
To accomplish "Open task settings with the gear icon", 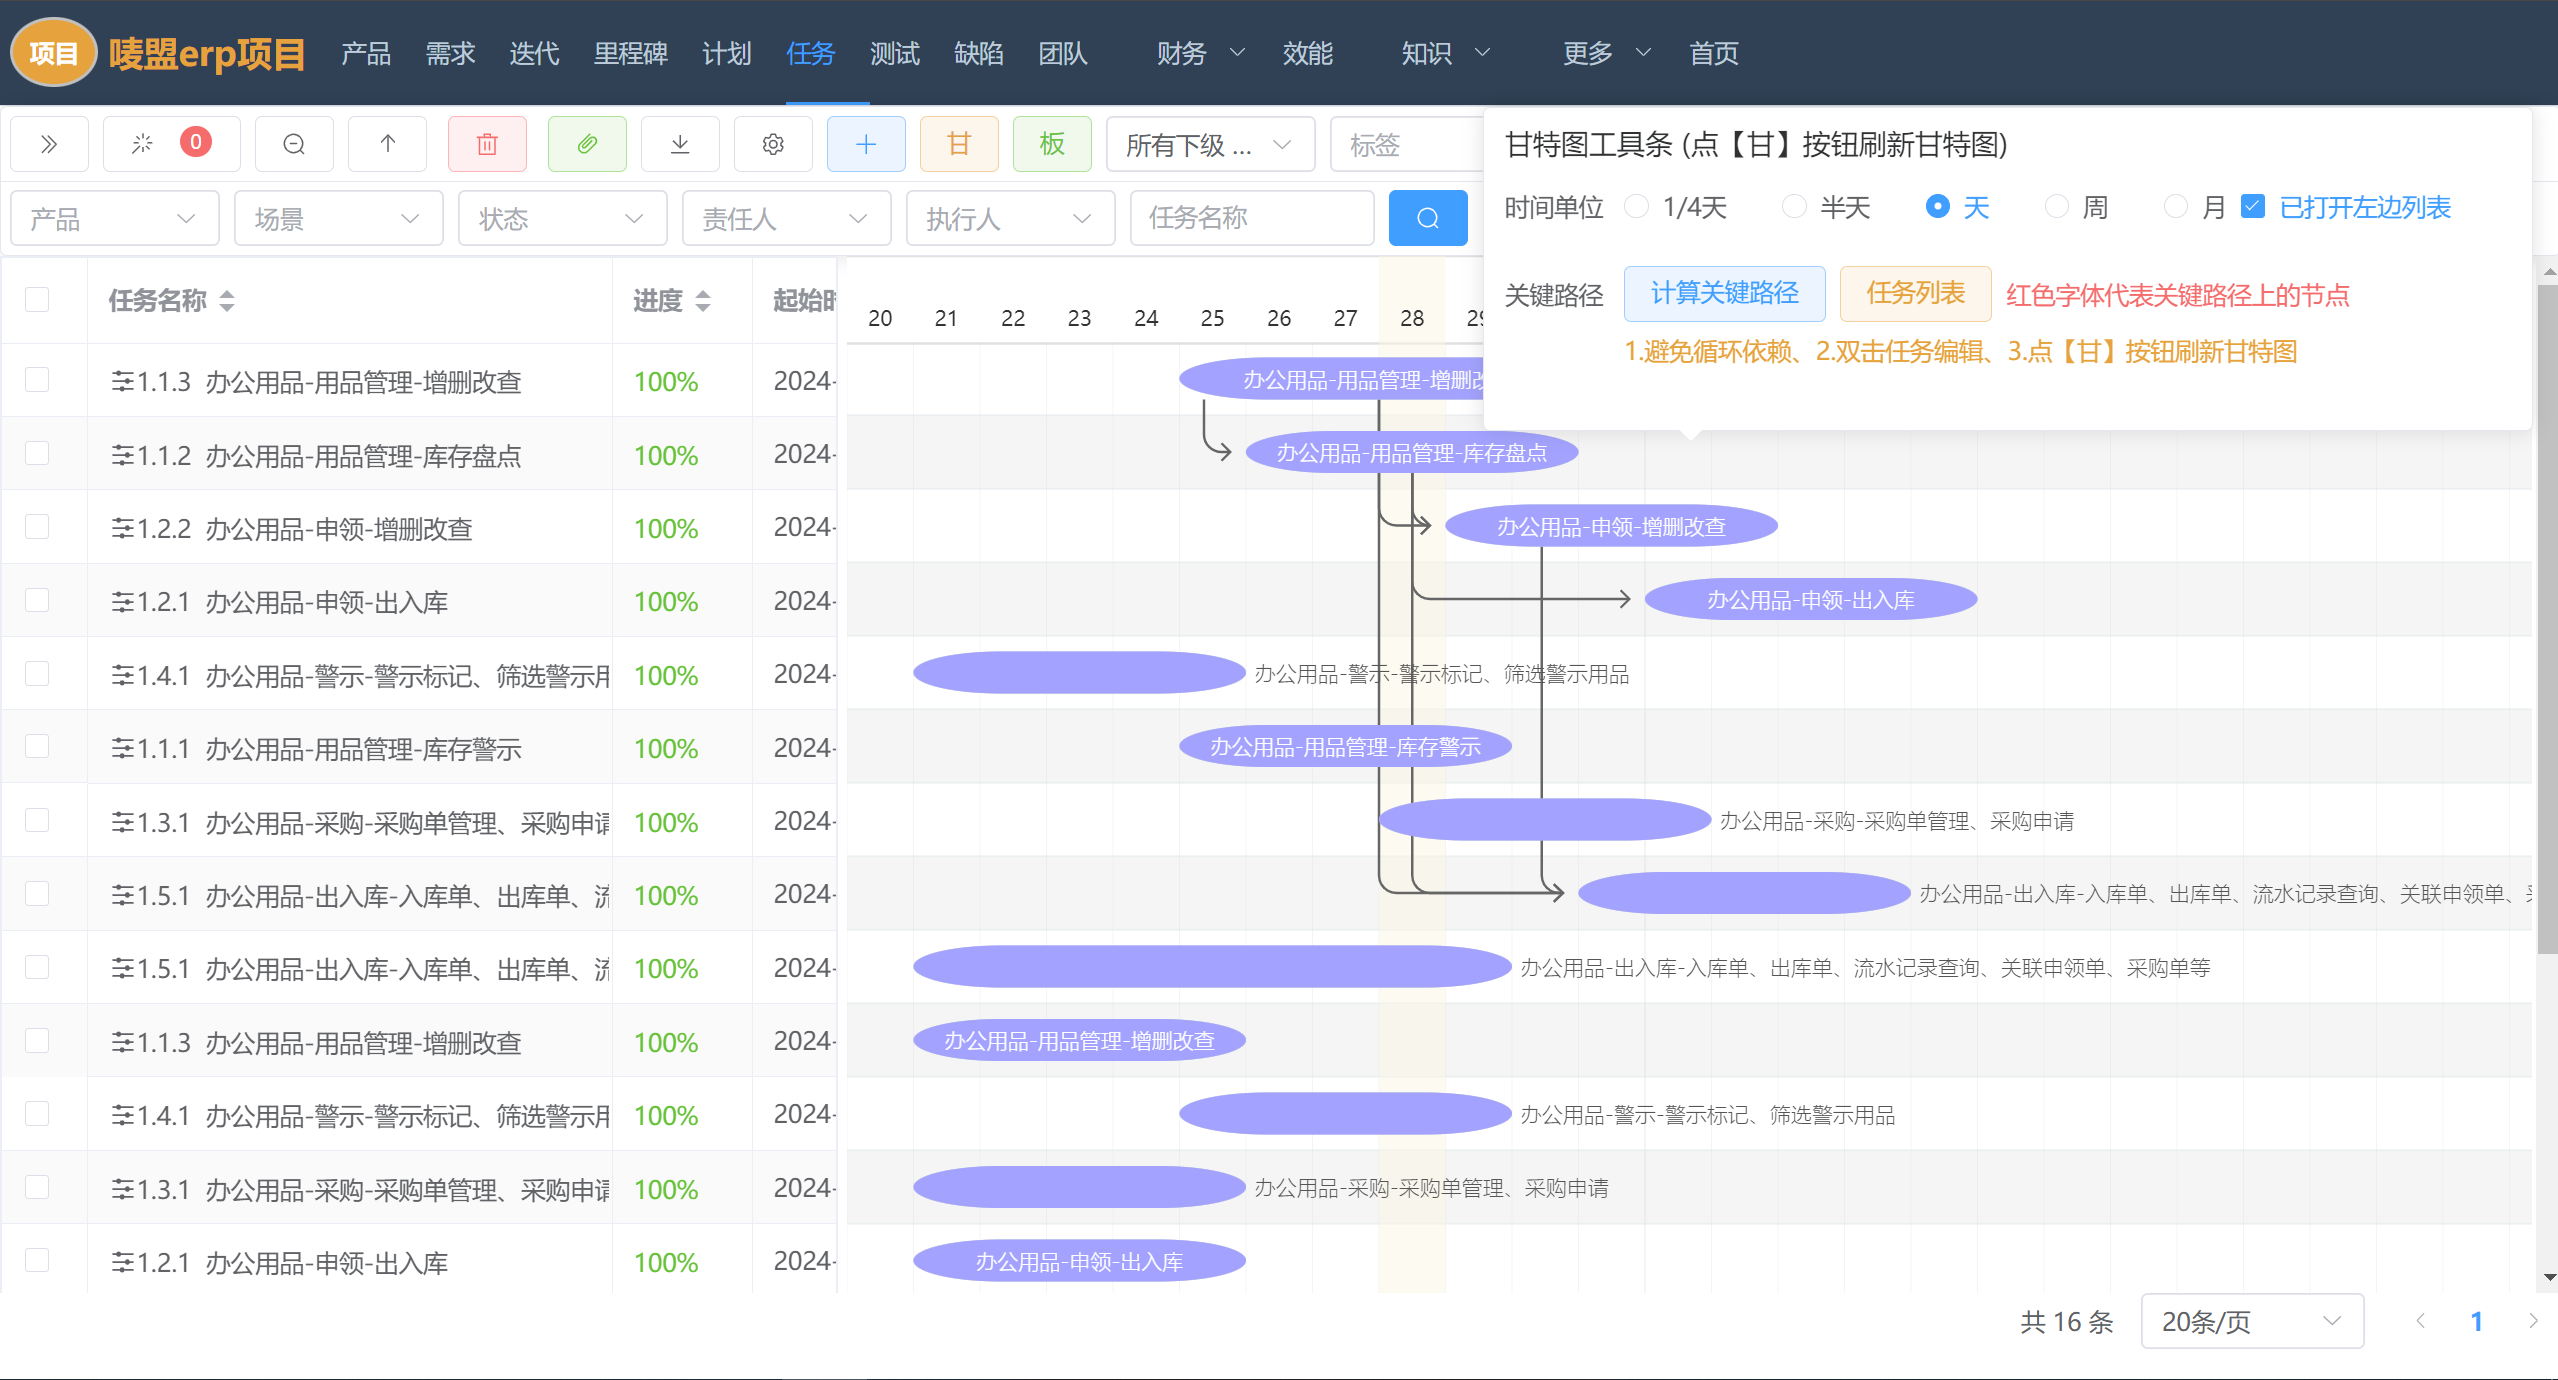I will click(x=772, y=143).
